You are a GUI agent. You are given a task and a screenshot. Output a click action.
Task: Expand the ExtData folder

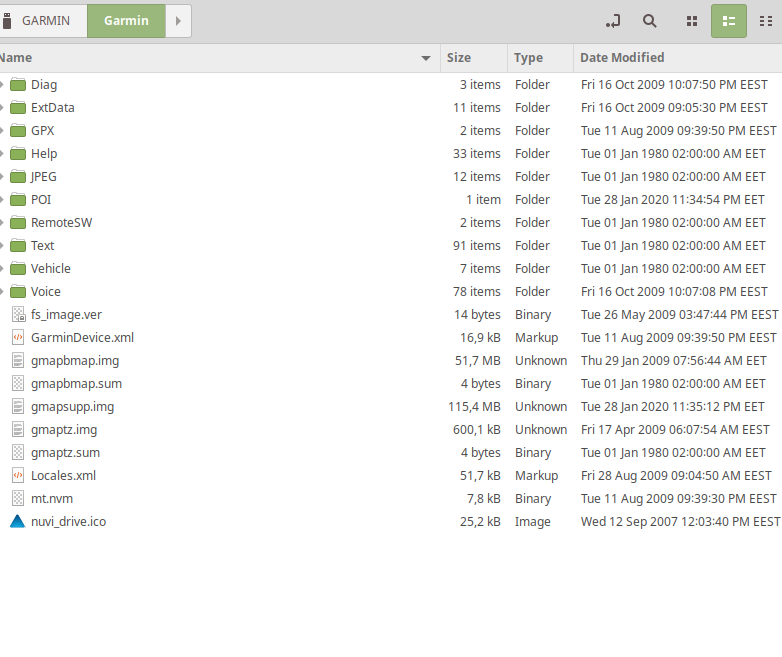click(x=2, y=108)
